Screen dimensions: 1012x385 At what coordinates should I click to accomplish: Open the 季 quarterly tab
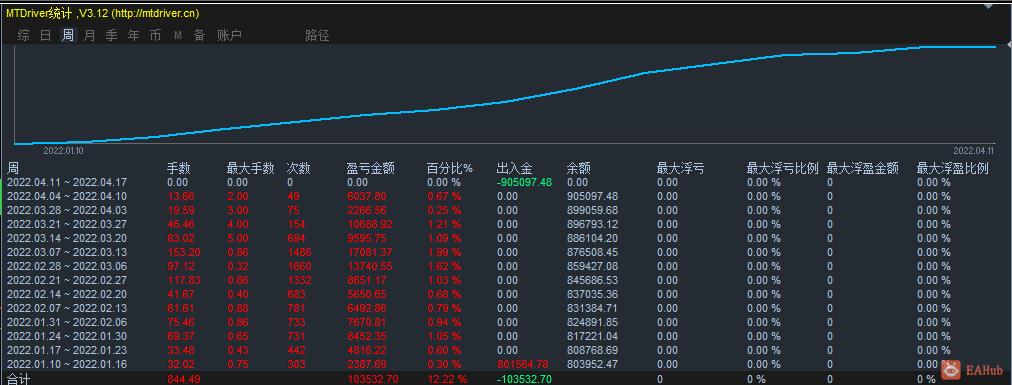(112, 35)
